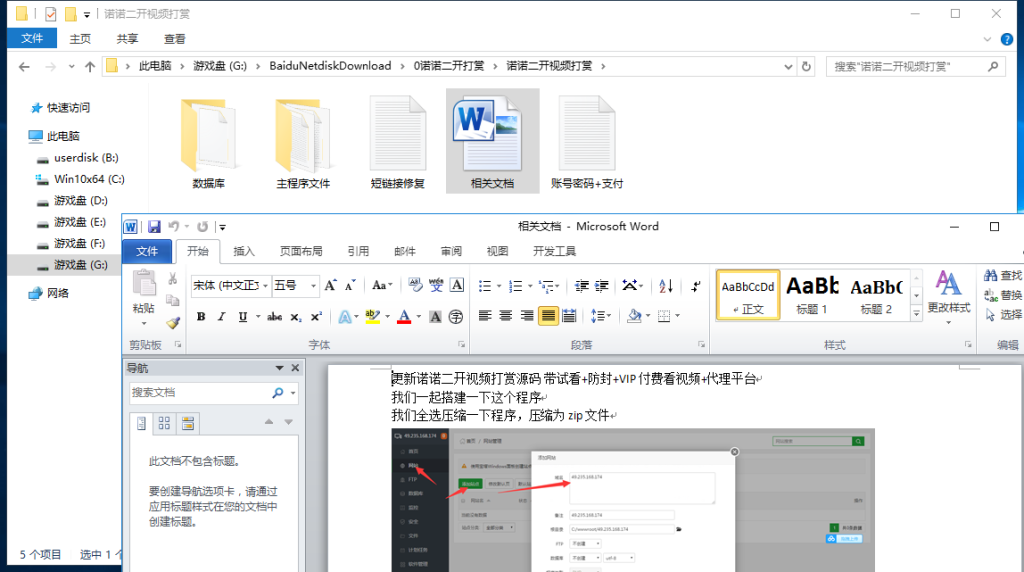Image resolution: width=1024 pixels, height=572 pixels.
Task: Click the Shrink Font icon
Action: 350,285
